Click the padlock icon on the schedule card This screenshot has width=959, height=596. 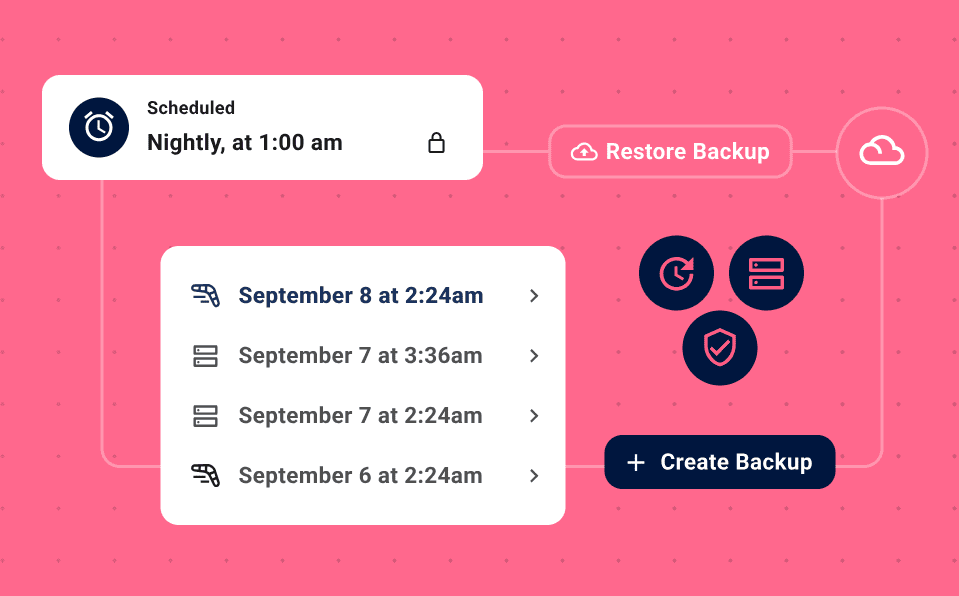(x=436, y=143)
